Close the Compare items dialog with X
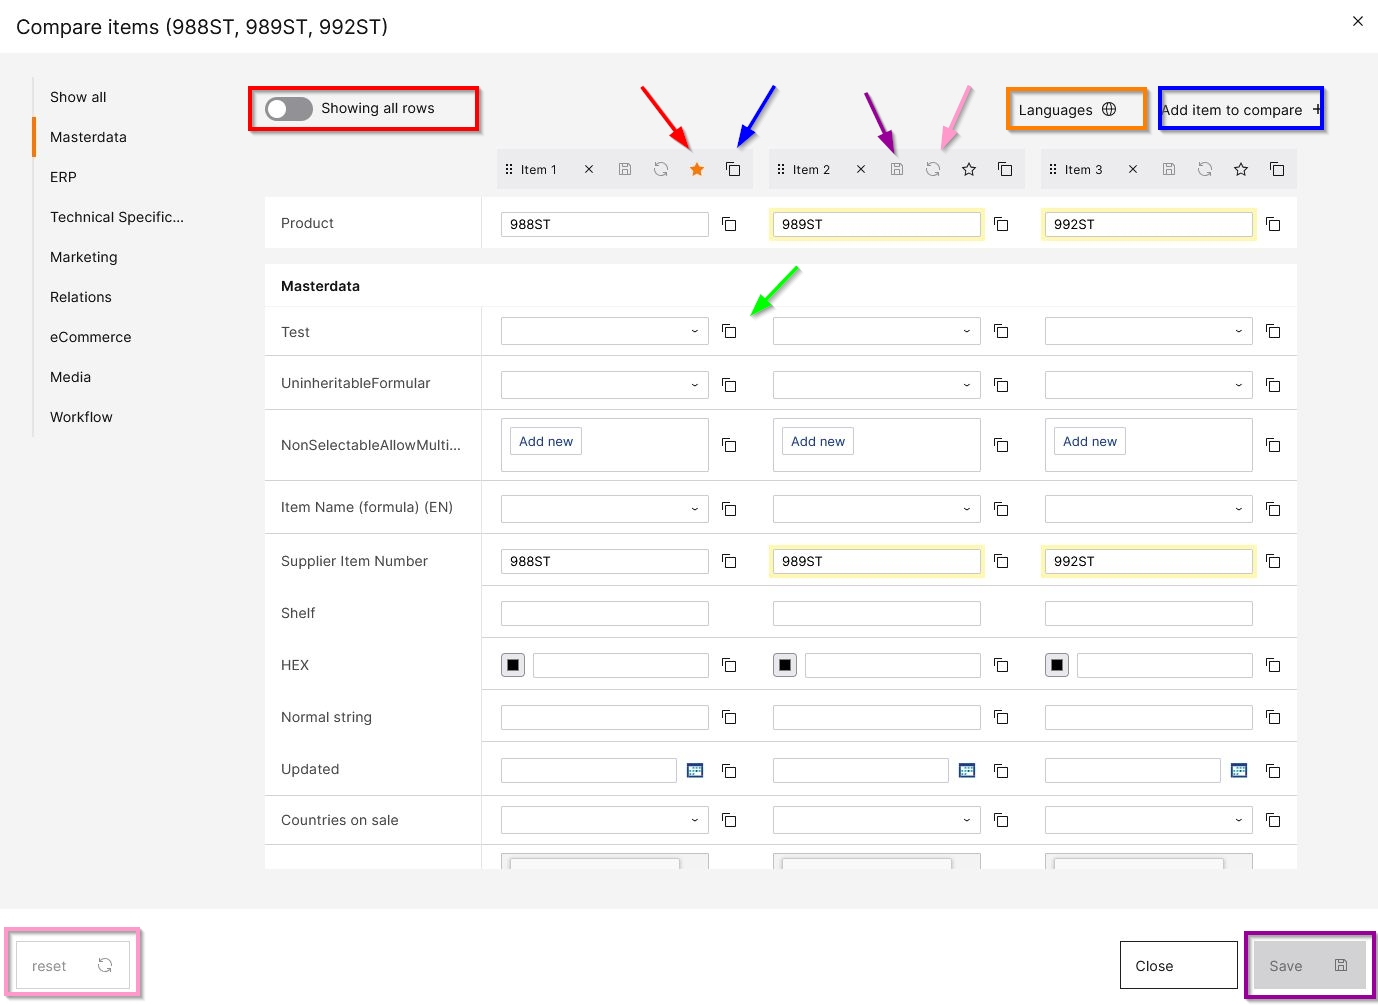Viewport: 1378px width, 1005px height. [x=1358, y=21]
